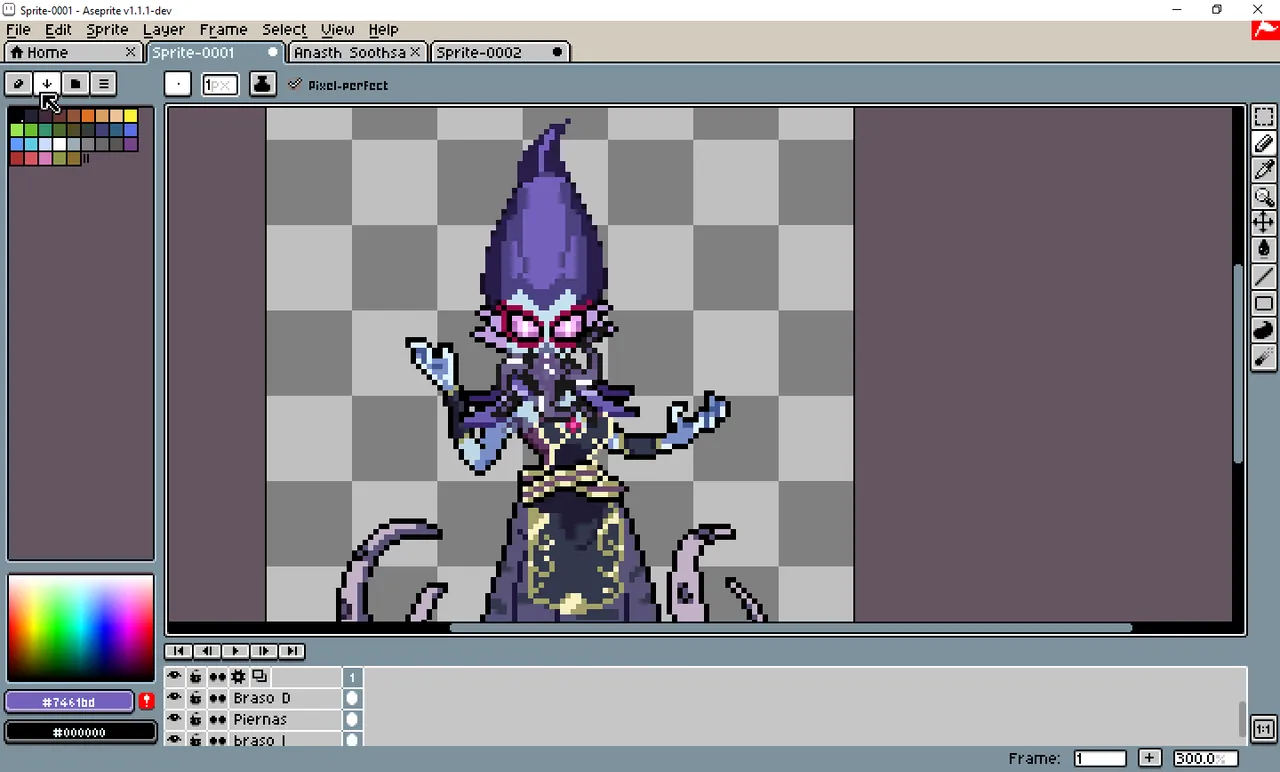Screen dimensions: 1280x772
Task: Click the sort palette arrow button
Action: [x=46, y=84]
